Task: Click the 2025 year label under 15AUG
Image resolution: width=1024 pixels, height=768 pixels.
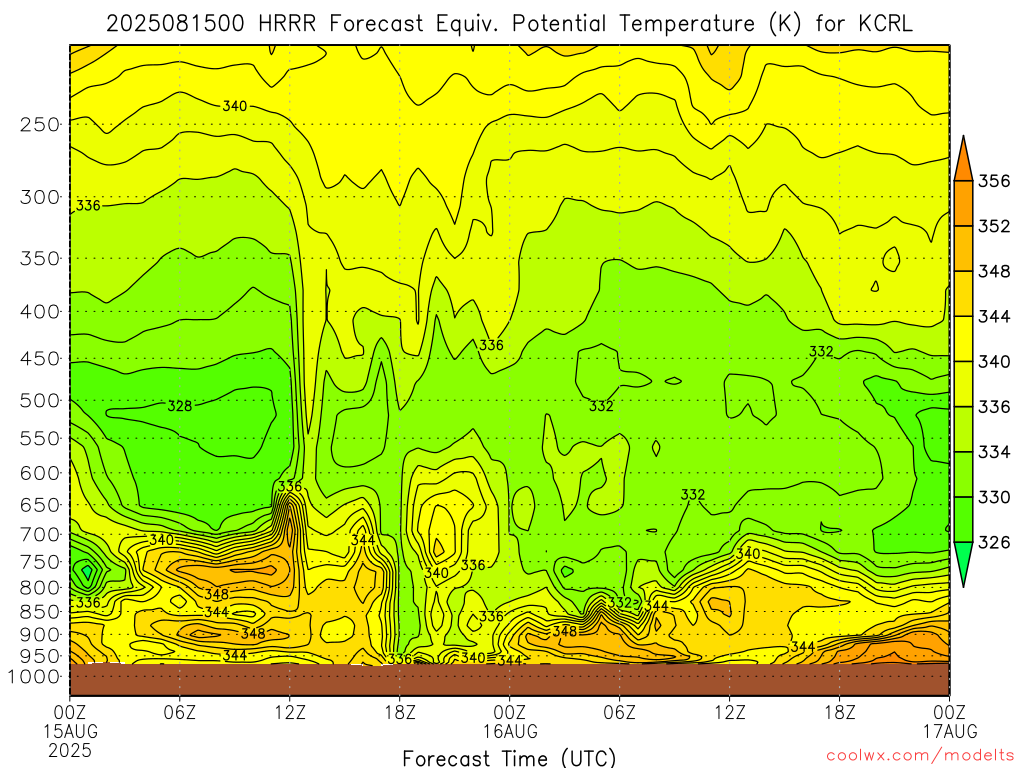Action: tap(71, 750)
